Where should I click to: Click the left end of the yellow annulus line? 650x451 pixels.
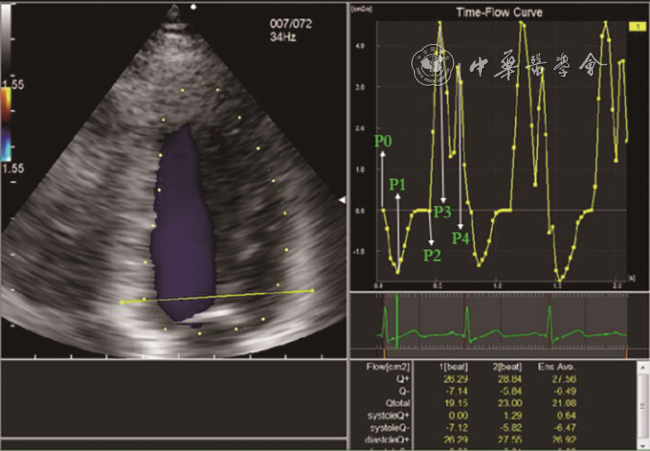[122, 301]
